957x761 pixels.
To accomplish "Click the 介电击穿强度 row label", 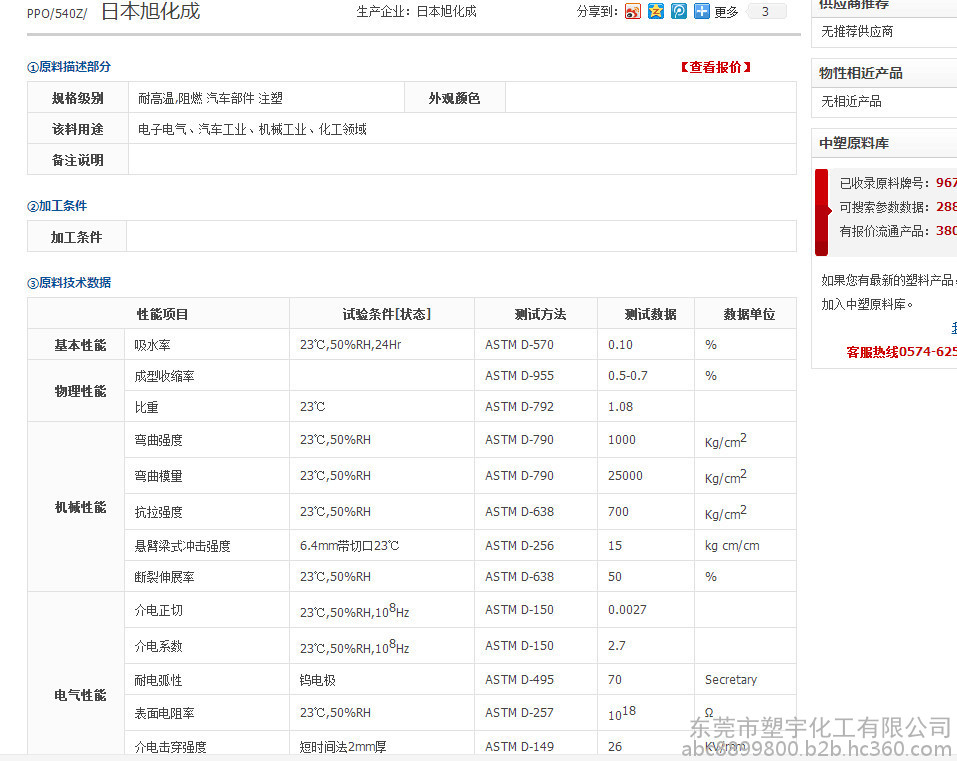I will [x=170, y=747].
